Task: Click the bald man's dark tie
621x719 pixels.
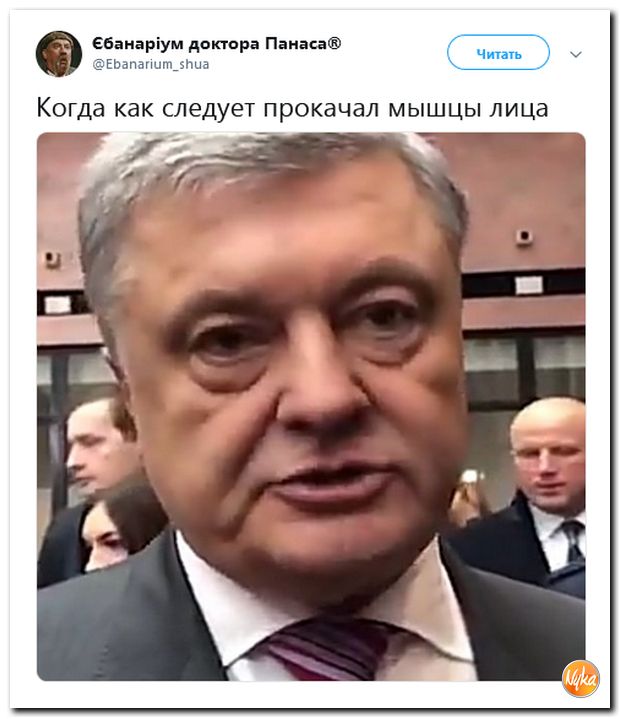Action: tap(573, 541)
